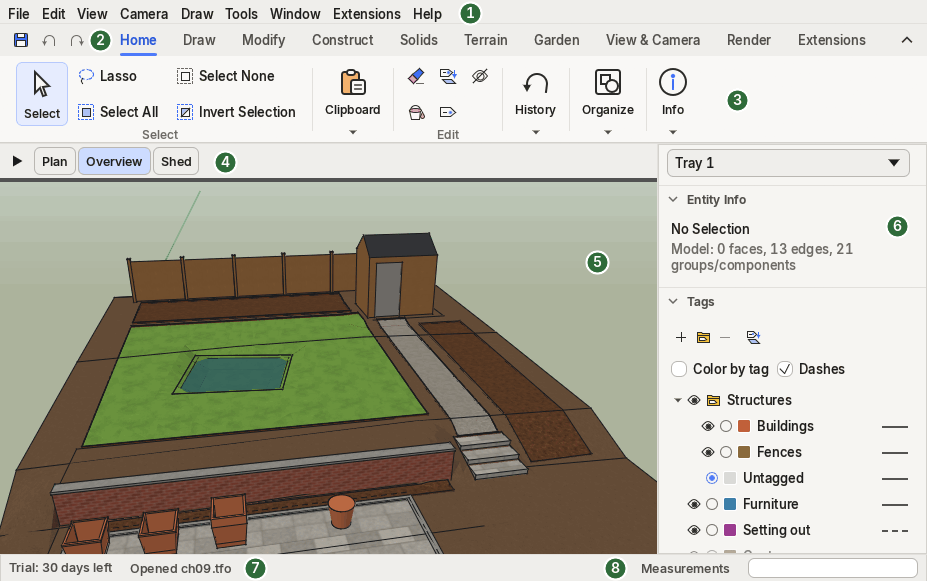This screenshot has height=581, width=927.
Task: Click the Setting out dashed line style
Action: (894, 531)
